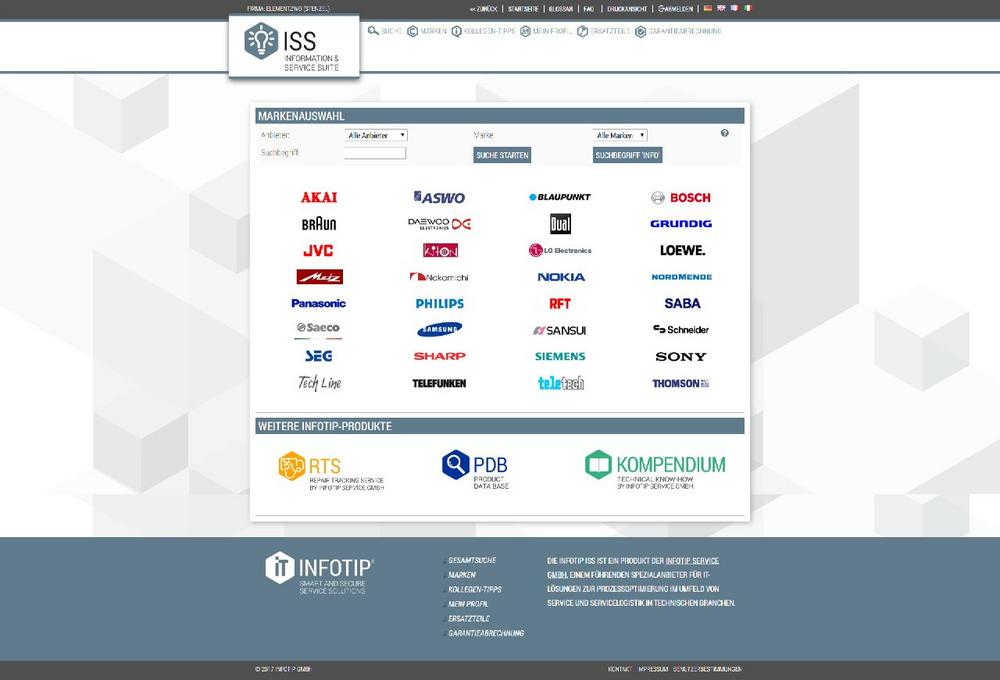The height and width of the screenshot is (680, 1000).
Task: Open Druckansicht in the top bar
Action: [627, 9]
